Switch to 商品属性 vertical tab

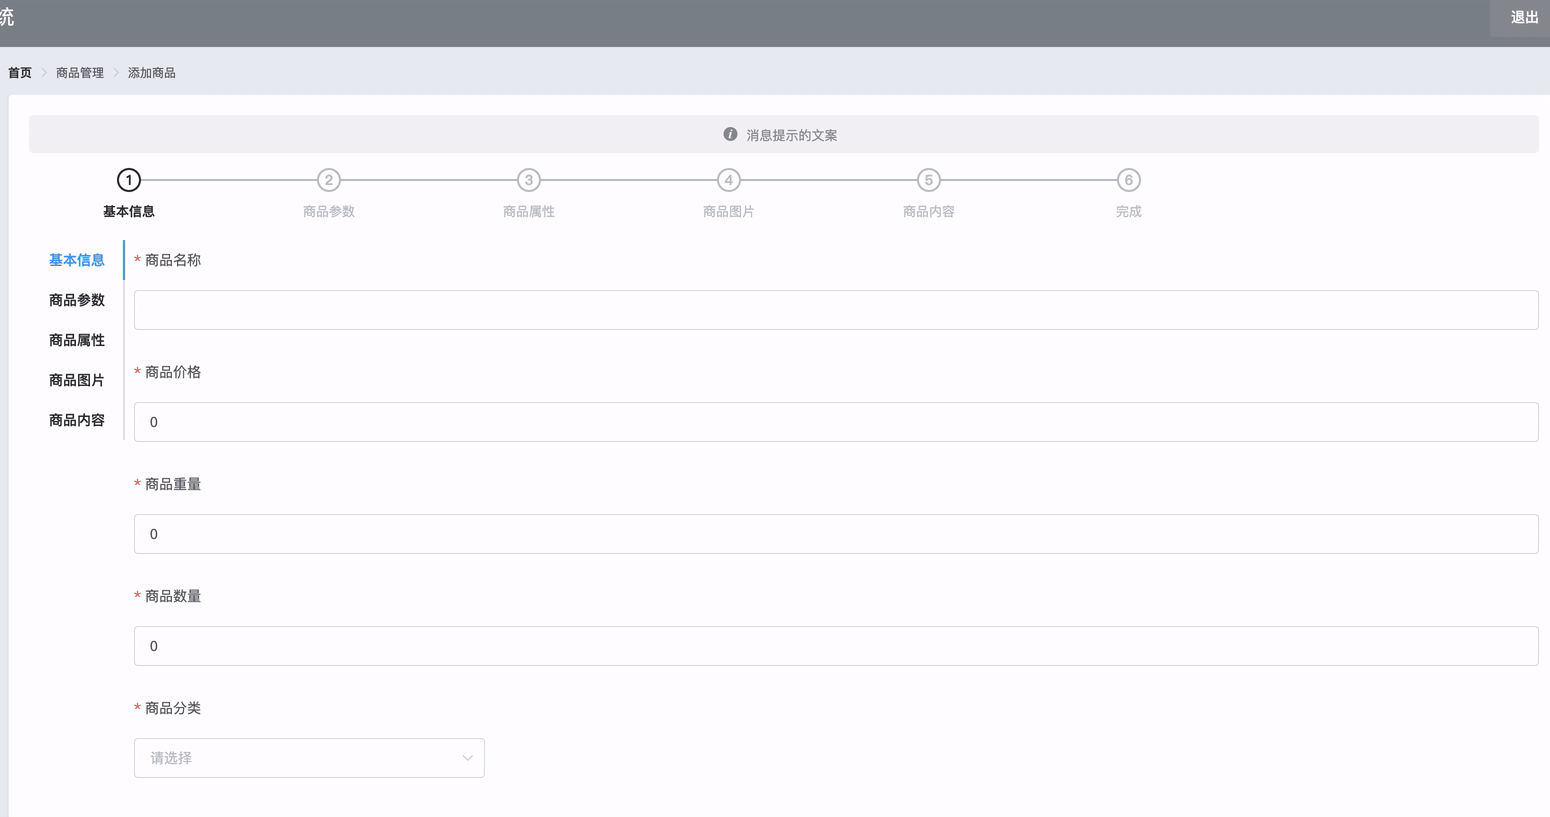[x=77, y=340]
